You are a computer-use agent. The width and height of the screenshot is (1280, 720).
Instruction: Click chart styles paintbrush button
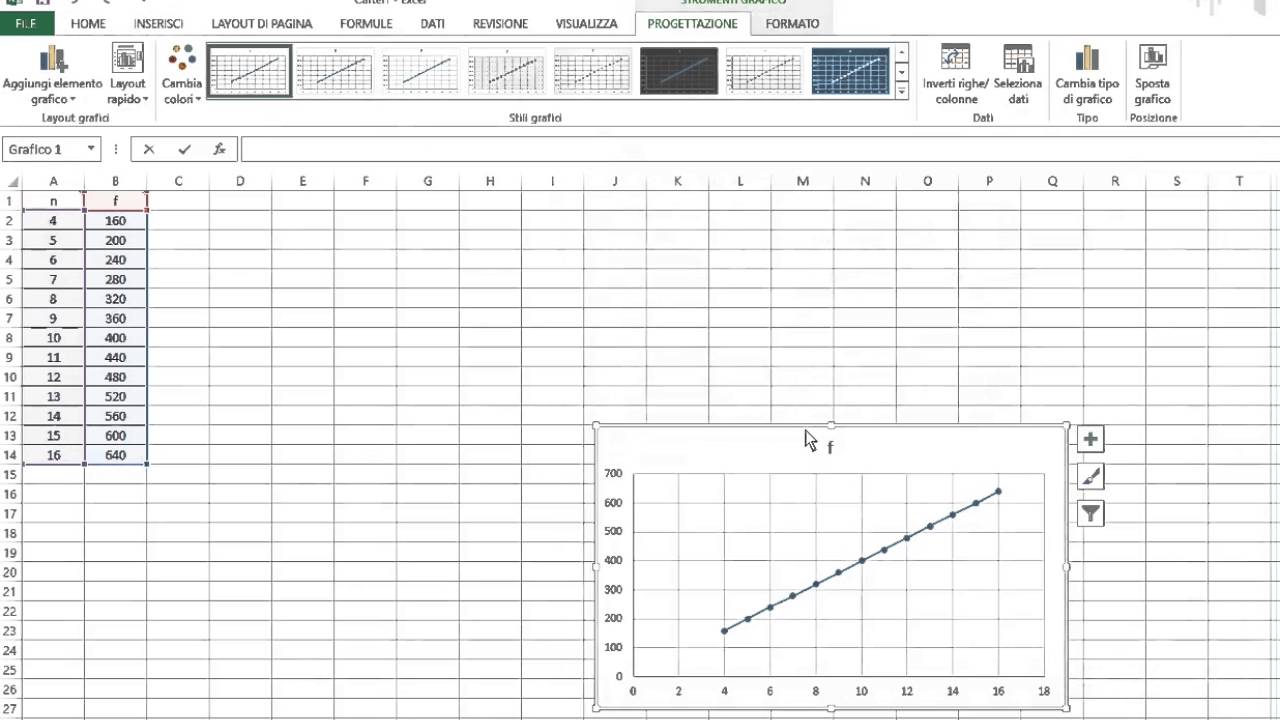tap(1090, 476)
